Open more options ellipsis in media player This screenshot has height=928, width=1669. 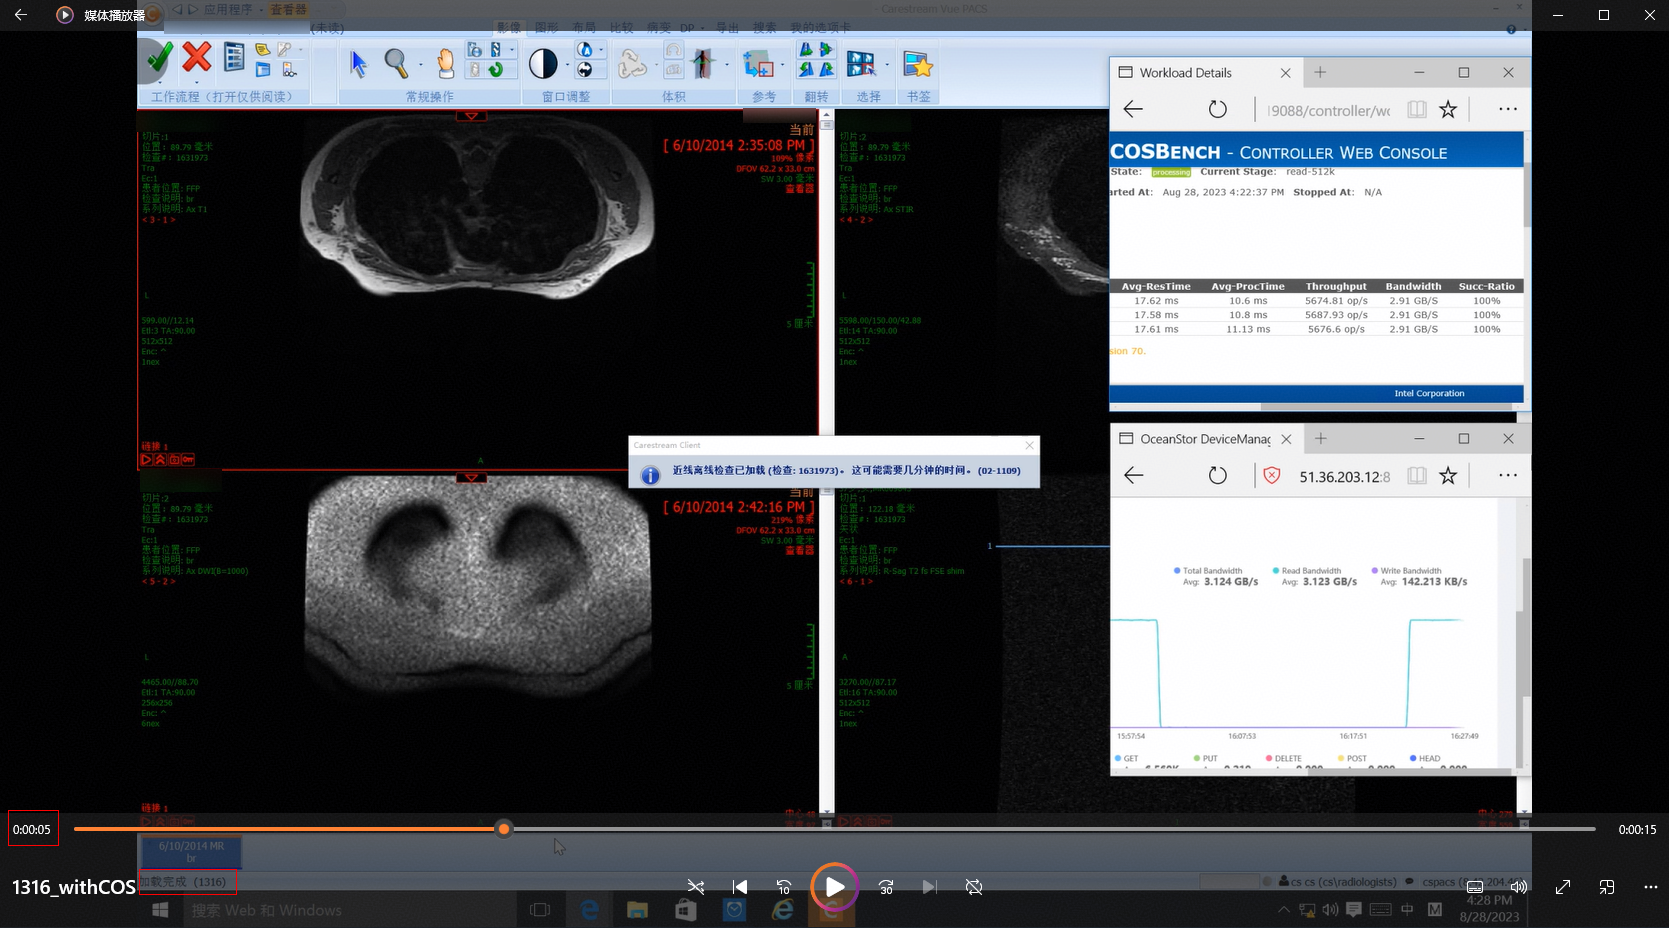click(x=1651, y=887)
